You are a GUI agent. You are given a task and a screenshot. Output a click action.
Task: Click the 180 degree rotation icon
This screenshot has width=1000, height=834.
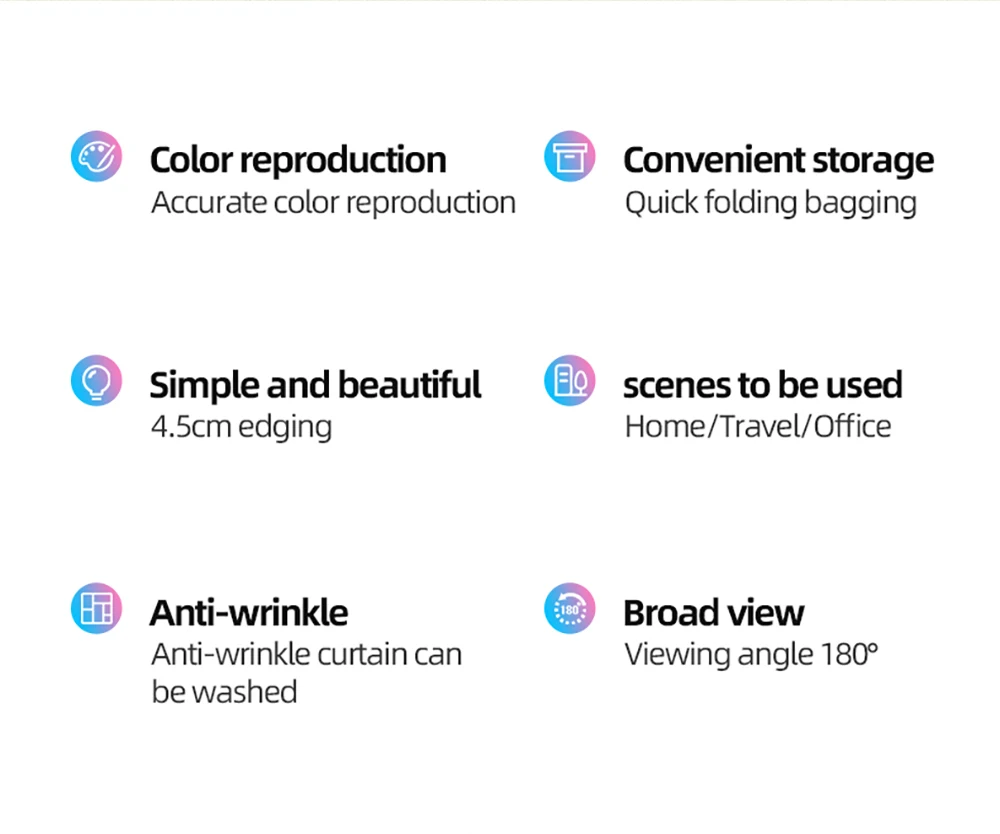pos(570,608)
